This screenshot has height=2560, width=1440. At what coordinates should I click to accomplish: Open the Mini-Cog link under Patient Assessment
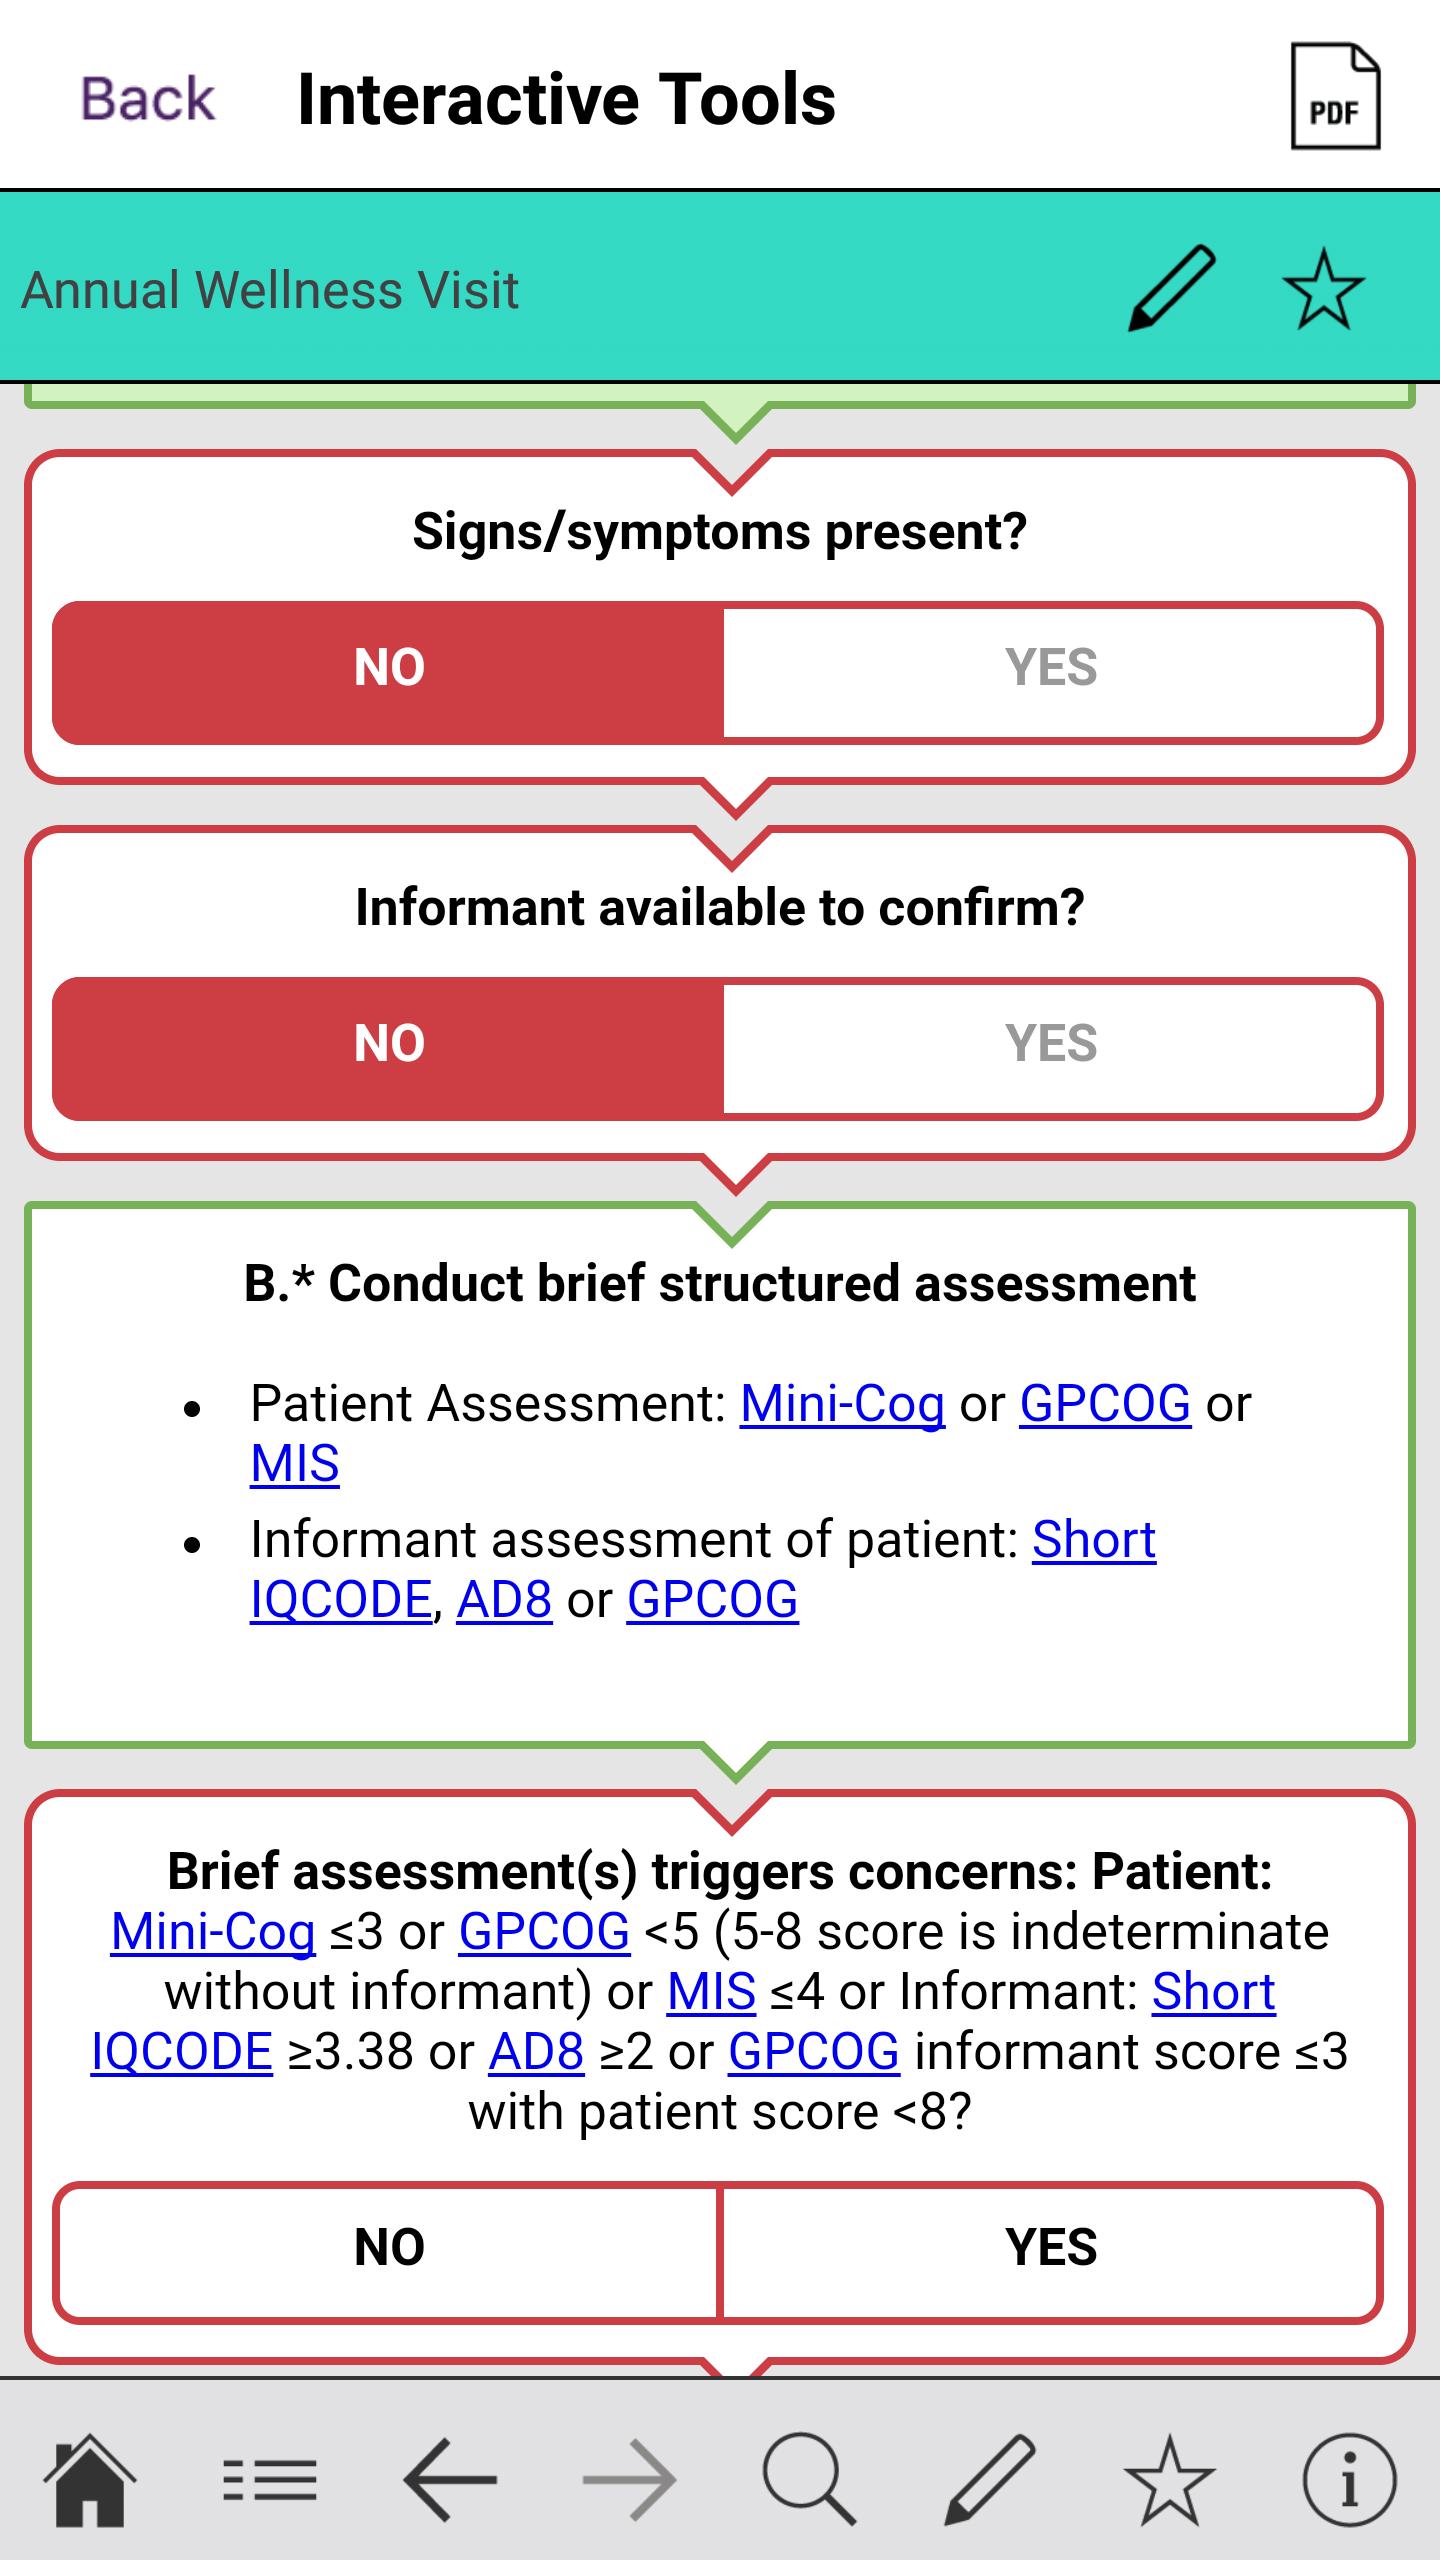click(842, 1404)
